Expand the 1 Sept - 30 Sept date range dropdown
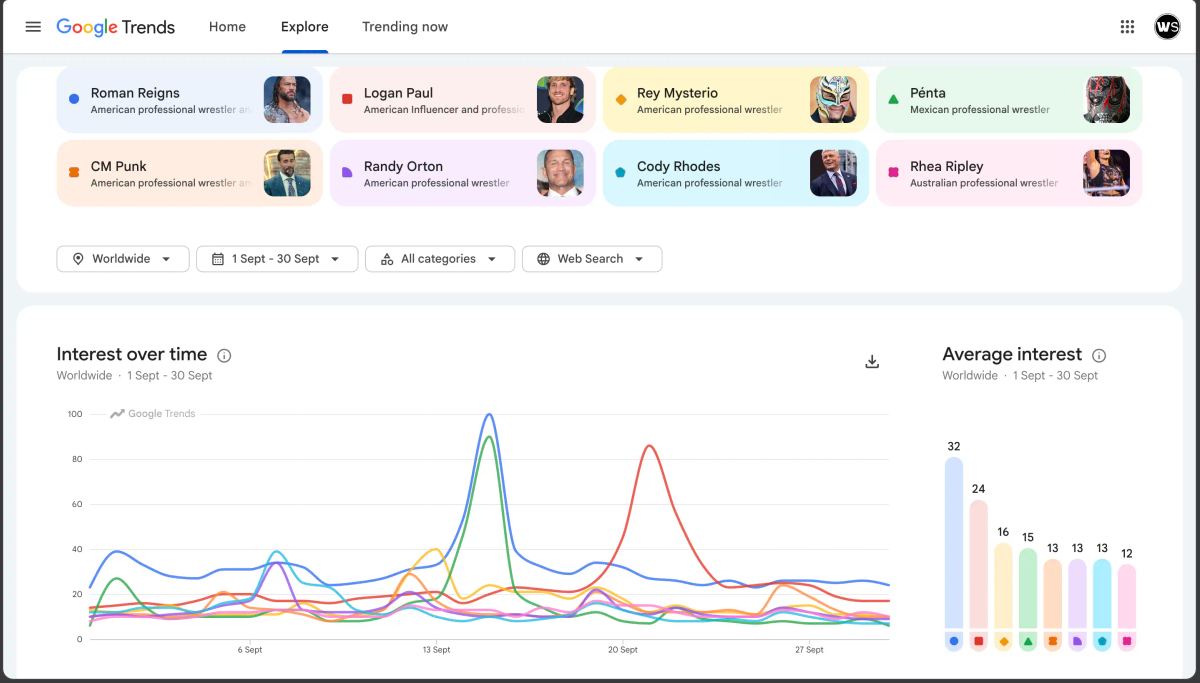The height and width of the screenshot is (683, 1200). [x=277, y=259]
